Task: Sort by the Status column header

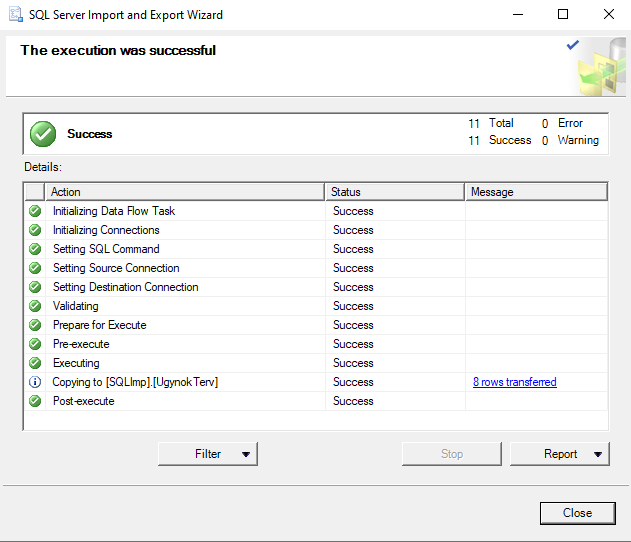Action: click(x=395, y=192)
